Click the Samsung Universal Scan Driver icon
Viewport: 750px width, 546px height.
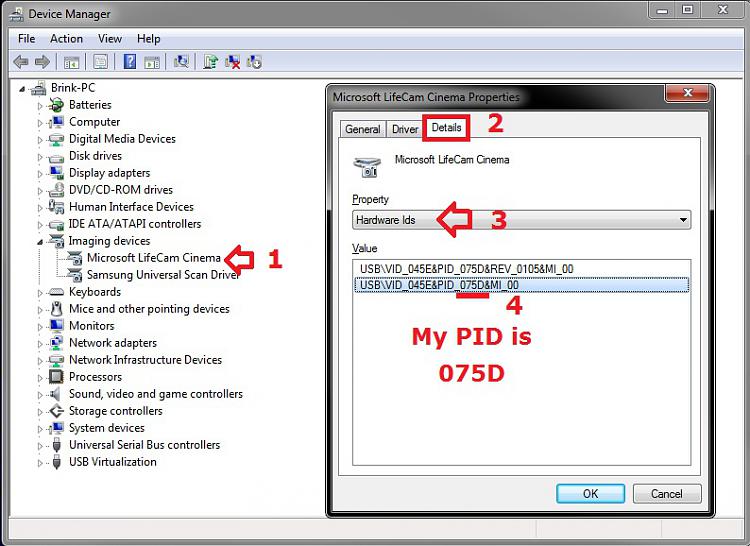pos(75,275)
